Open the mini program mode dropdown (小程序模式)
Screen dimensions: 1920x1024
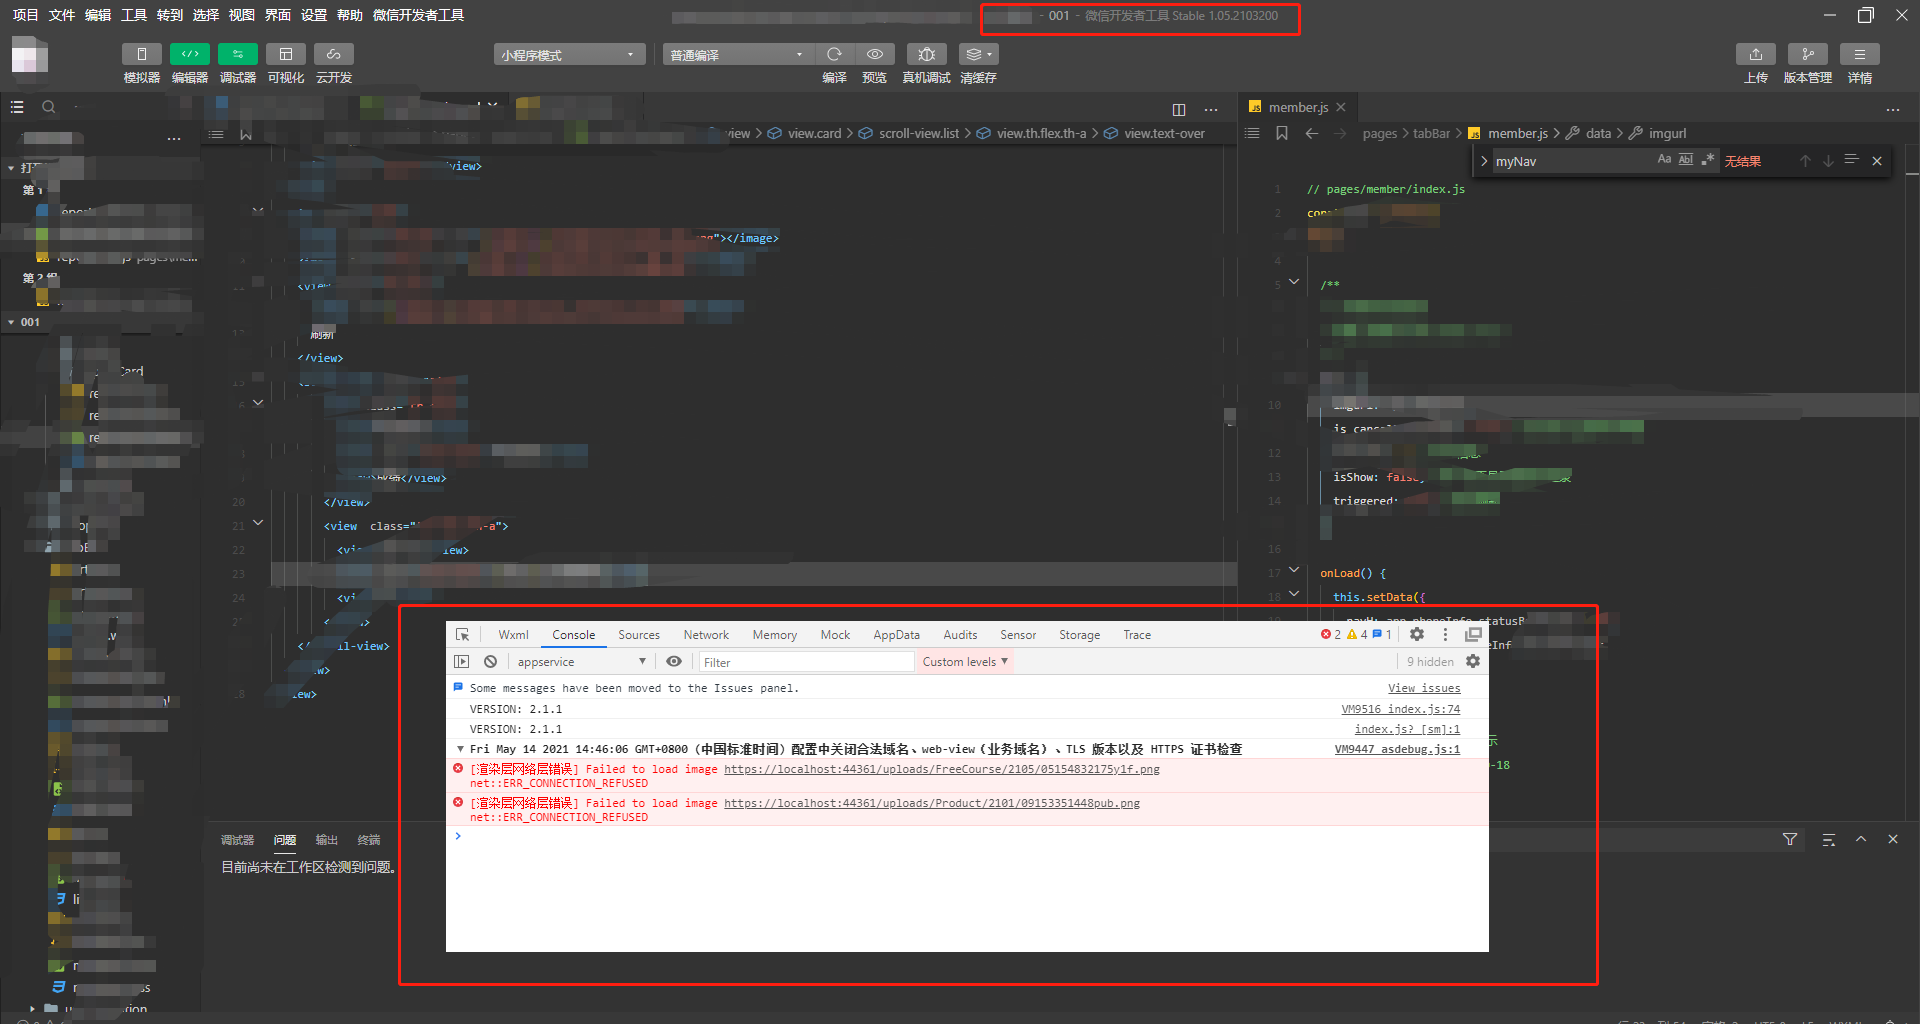(568, 55)
